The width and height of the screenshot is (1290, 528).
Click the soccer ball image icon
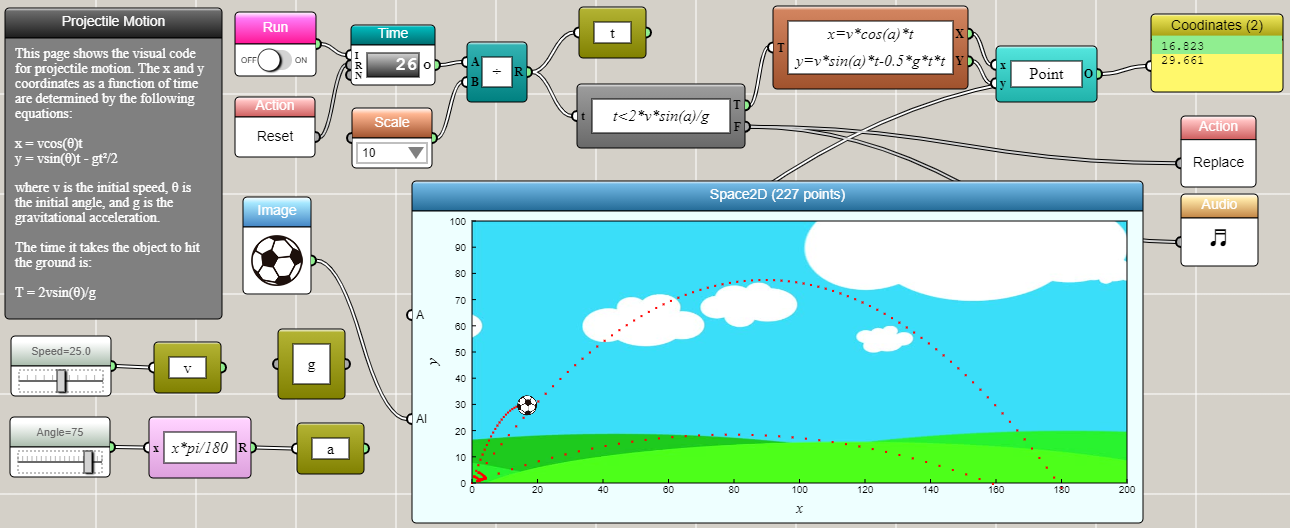pos(277,262)
